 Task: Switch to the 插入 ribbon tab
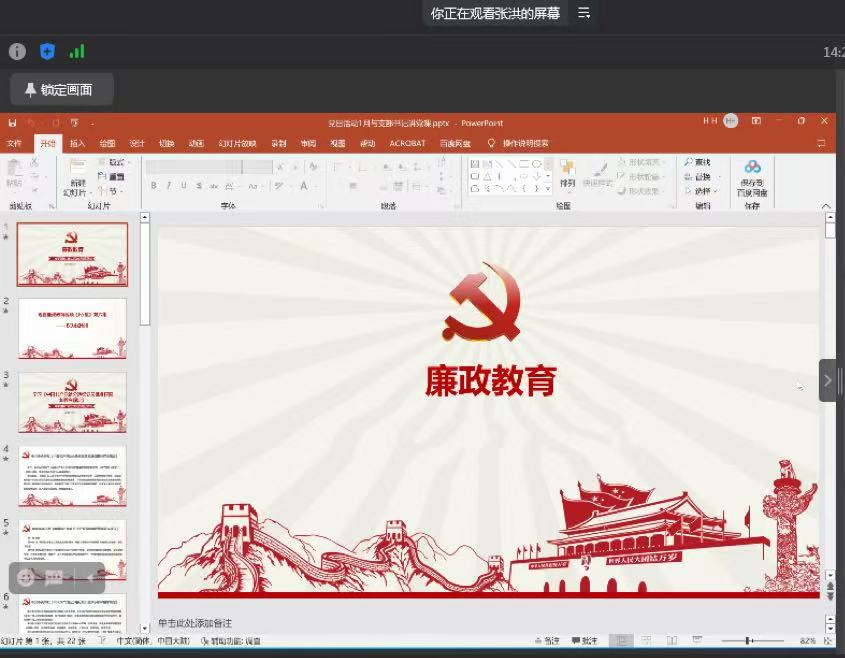pos(77,143)
